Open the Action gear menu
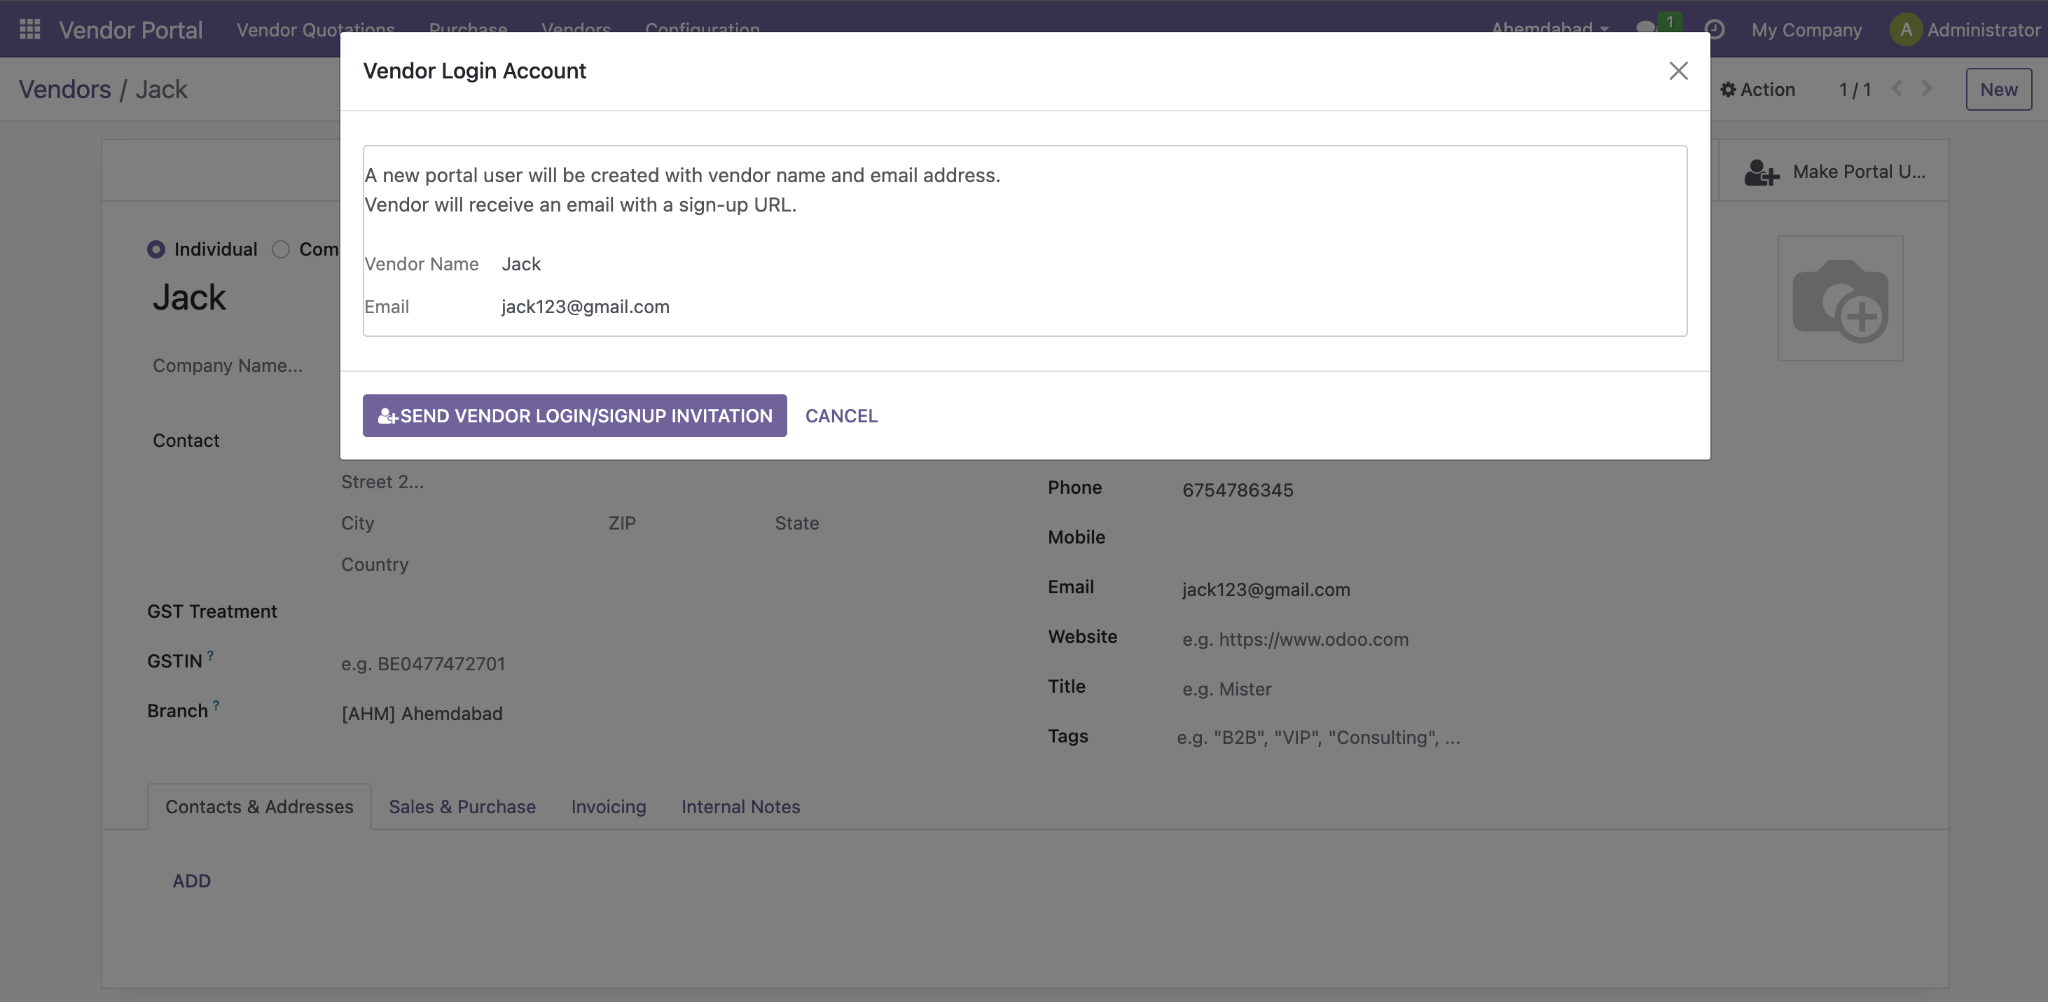Viewport: 2048px width, 1002px height. coord(1757,90)
